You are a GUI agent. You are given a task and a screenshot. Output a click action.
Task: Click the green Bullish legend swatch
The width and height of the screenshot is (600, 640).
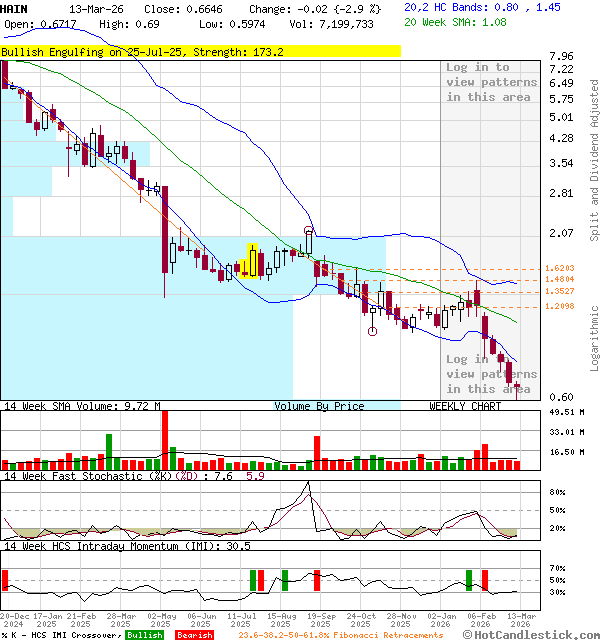(x=145, y=635)
